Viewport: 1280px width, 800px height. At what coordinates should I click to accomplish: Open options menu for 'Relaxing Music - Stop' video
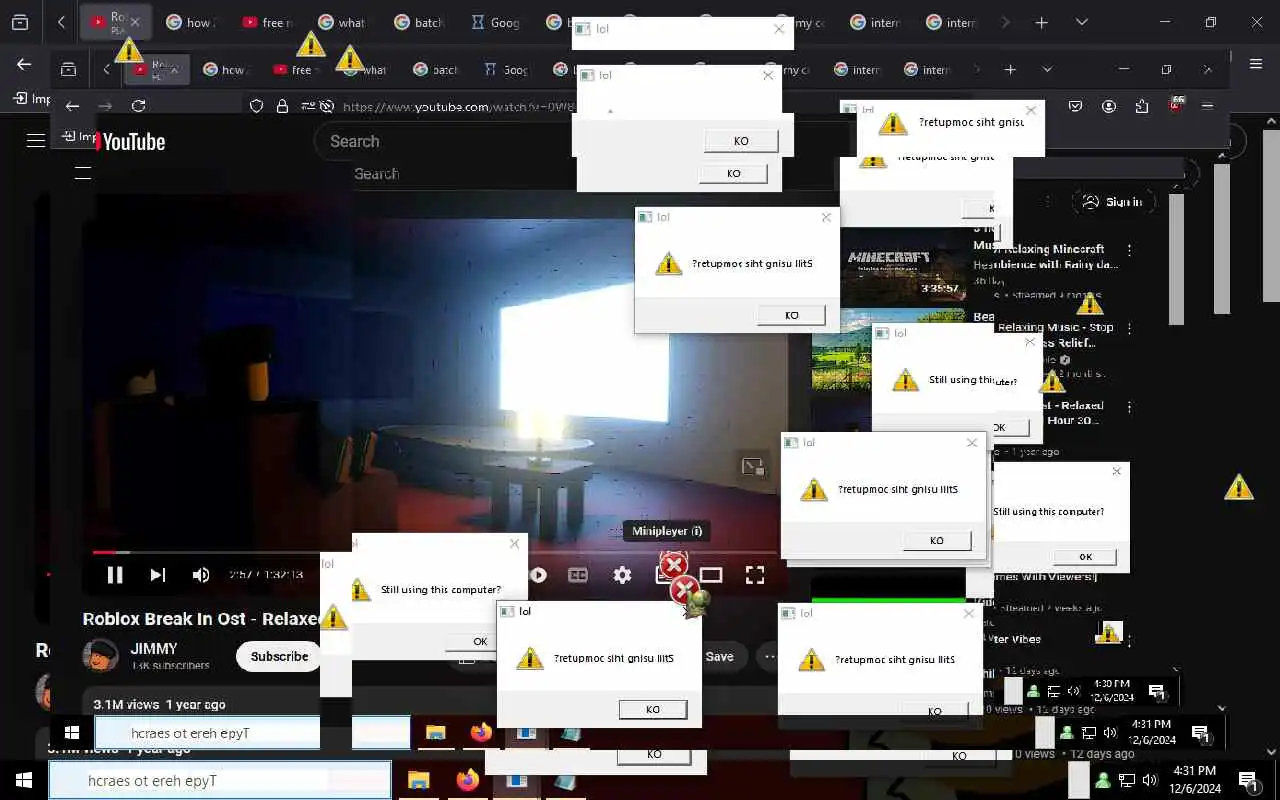[1129, 328]
